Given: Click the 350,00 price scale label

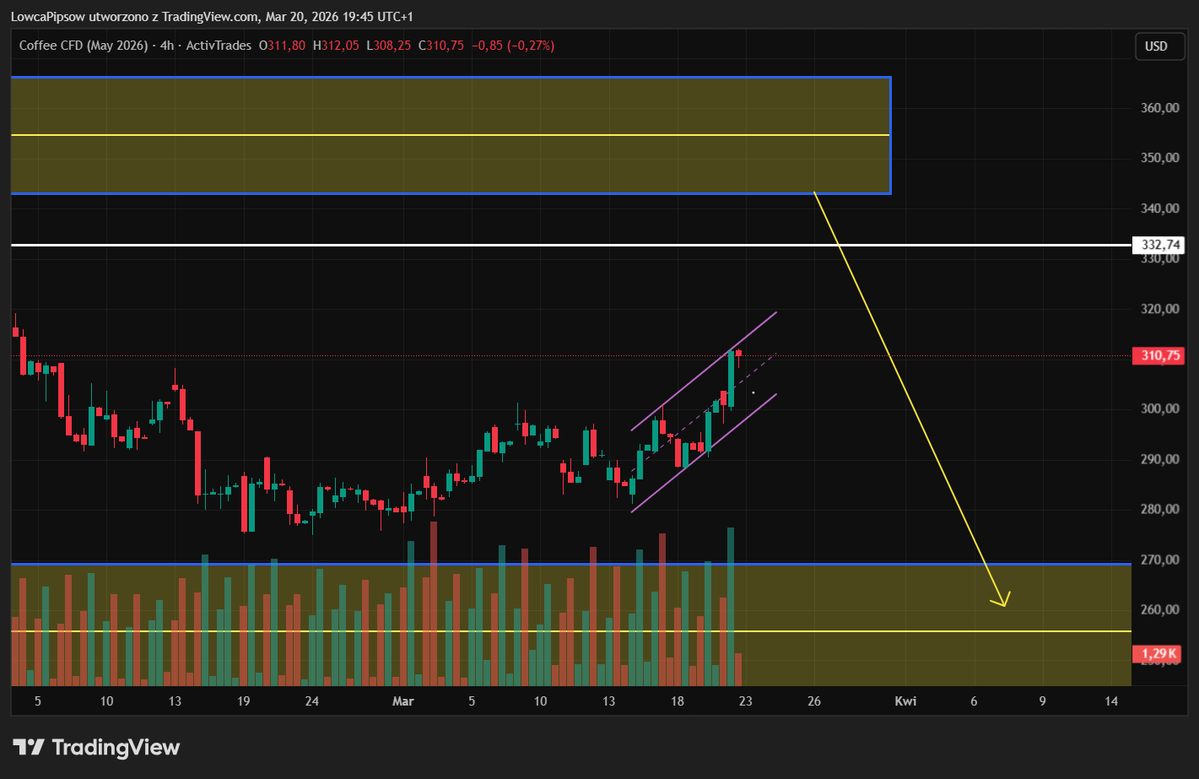Looking at the screenshot, I should (x=1160, y=157).
